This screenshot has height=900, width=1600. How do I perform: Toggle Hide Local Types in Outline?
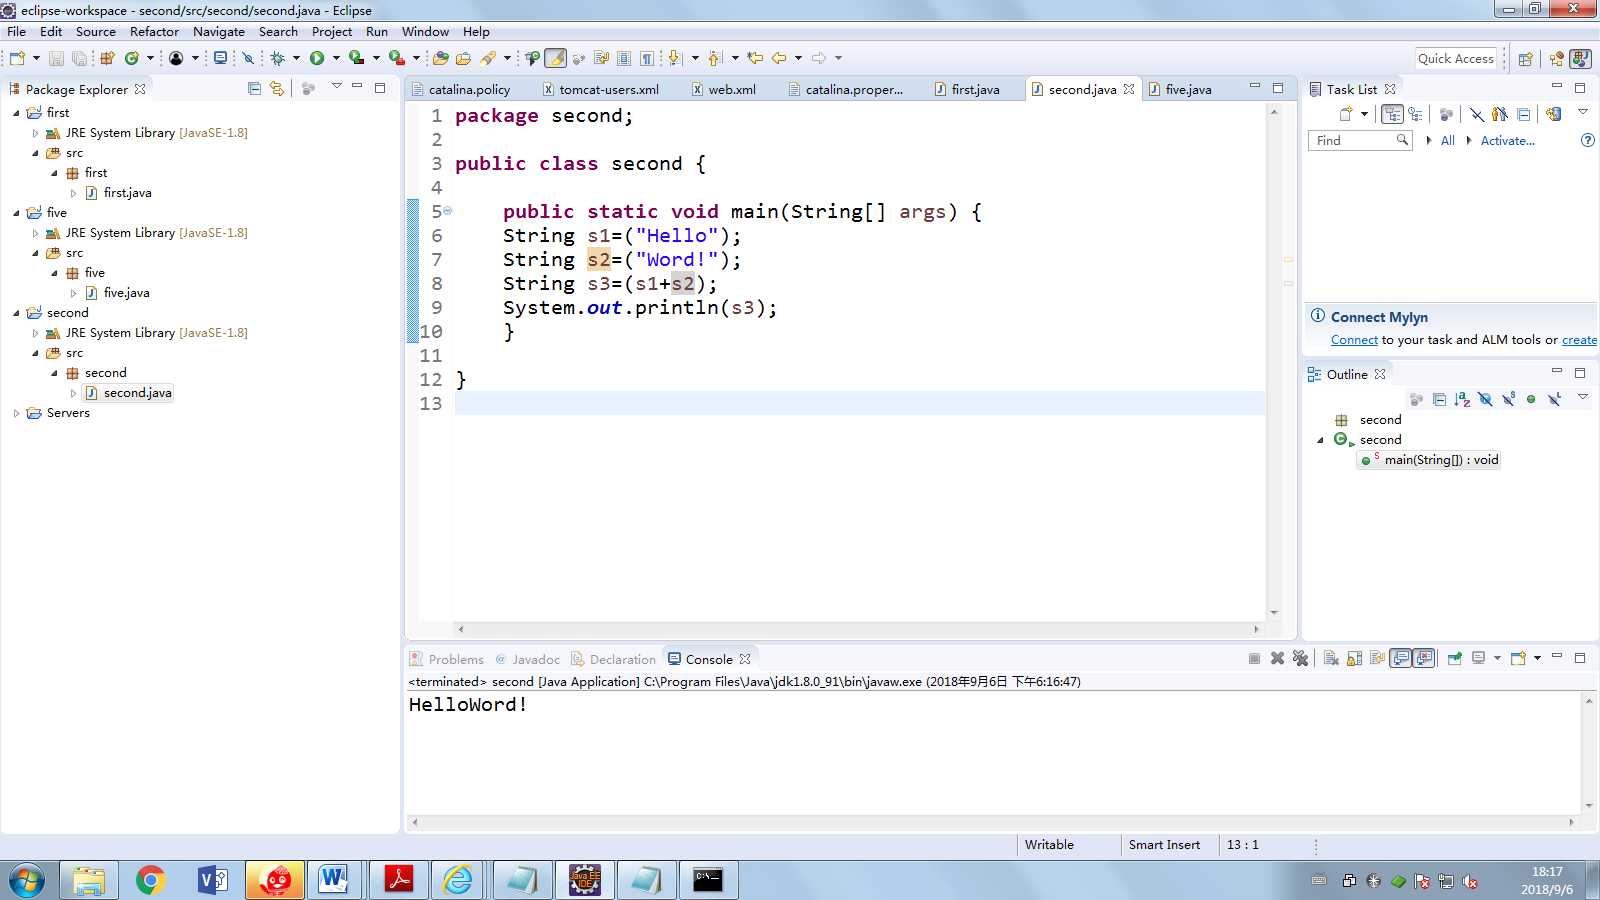point(1554,399)
